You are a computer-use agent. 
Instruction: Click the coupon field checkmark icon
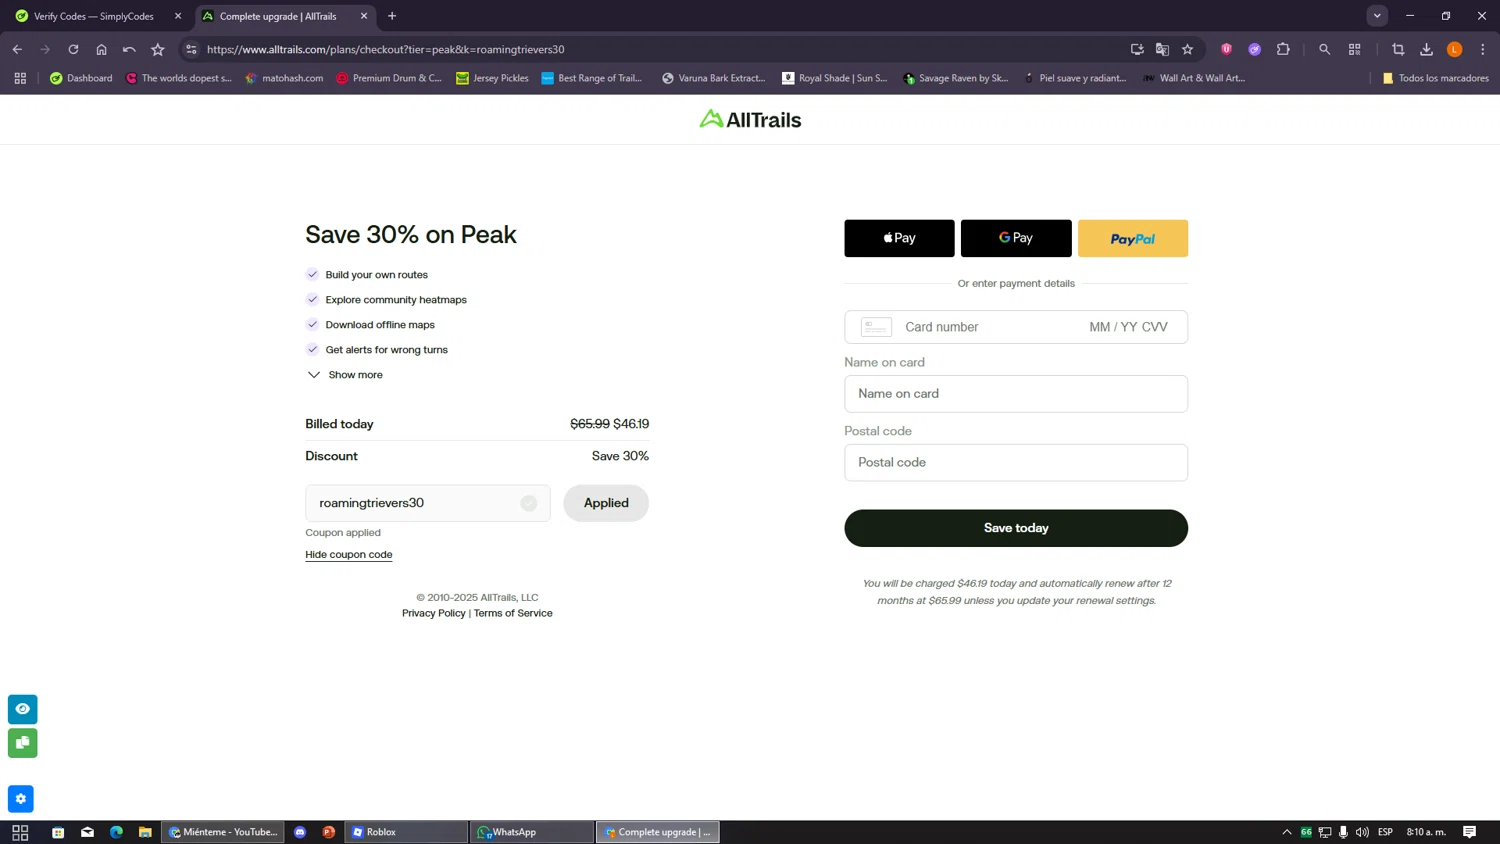tap(529, 503)
